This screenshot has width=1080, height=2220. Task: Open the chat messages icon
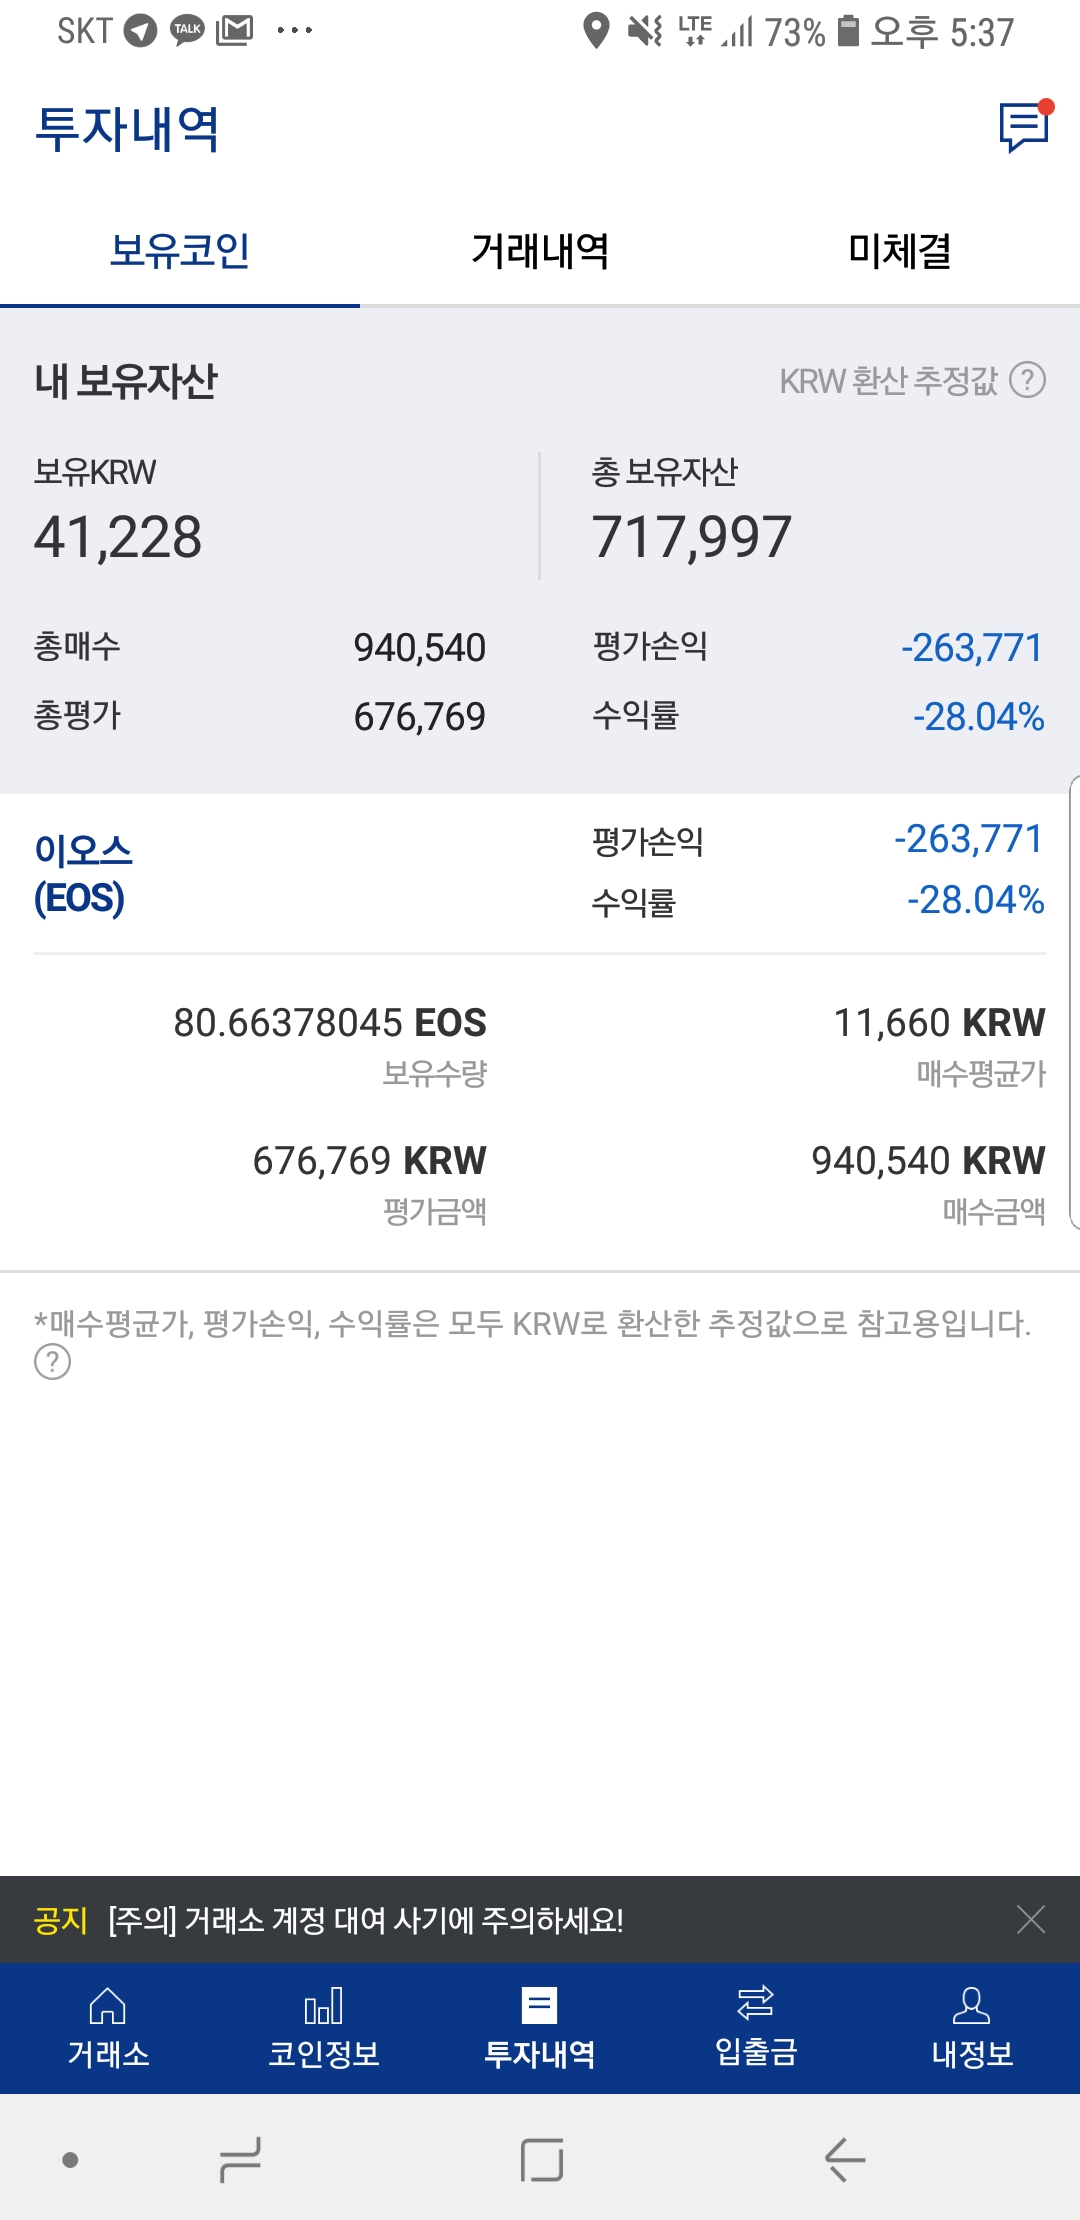coord(1024,127)
